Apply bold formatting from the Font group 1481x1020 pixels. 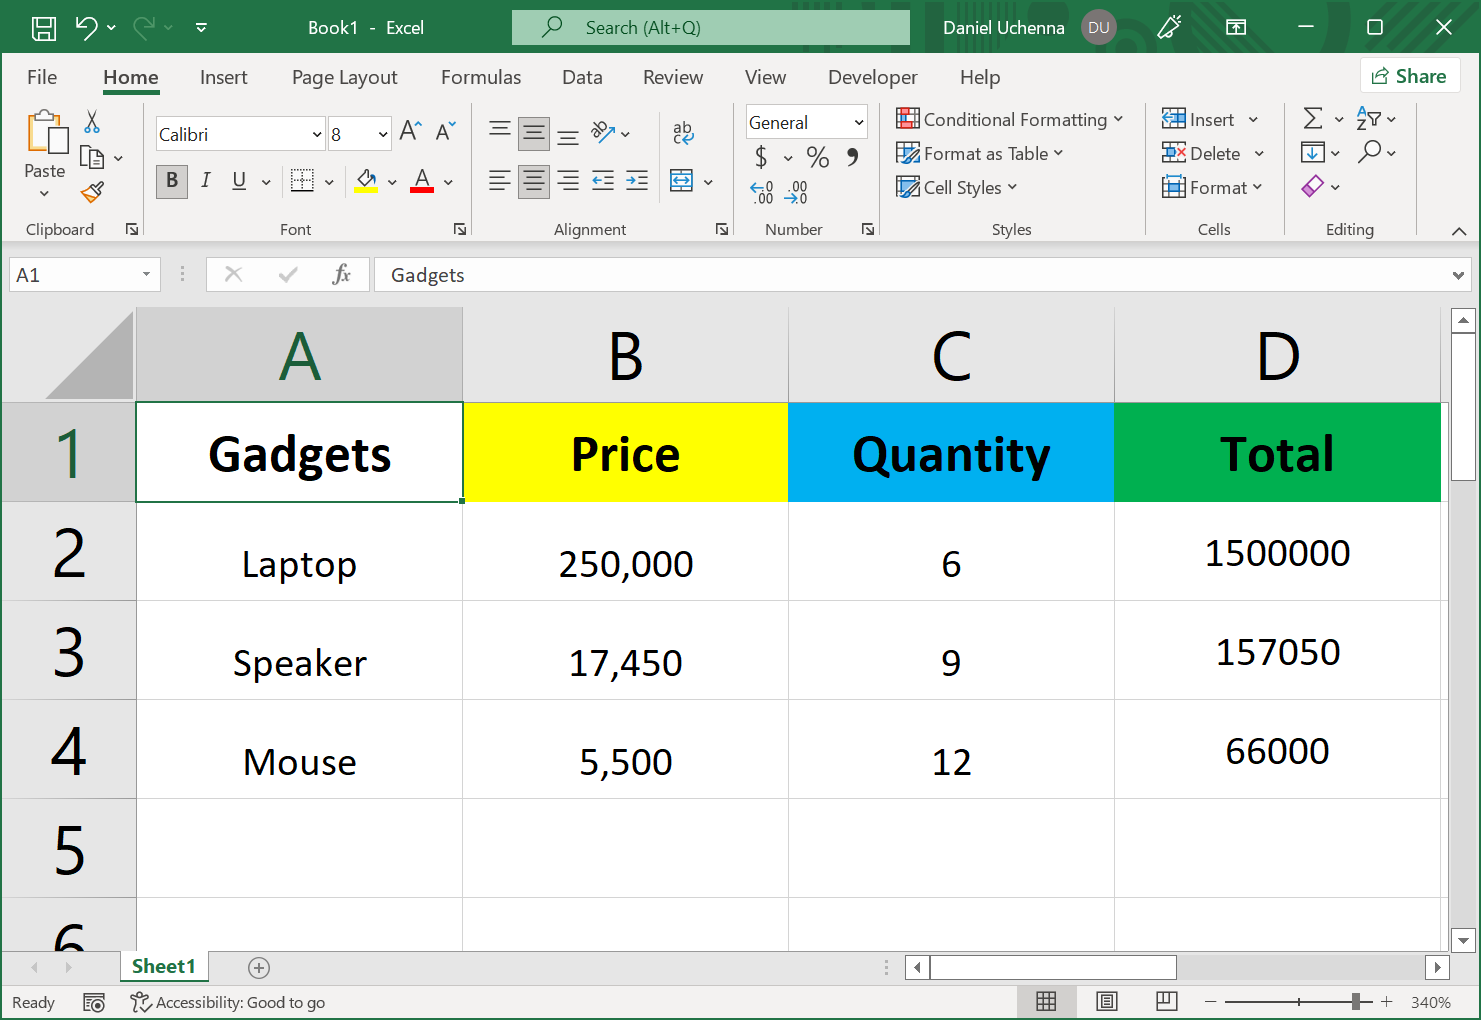pos(171,181)
